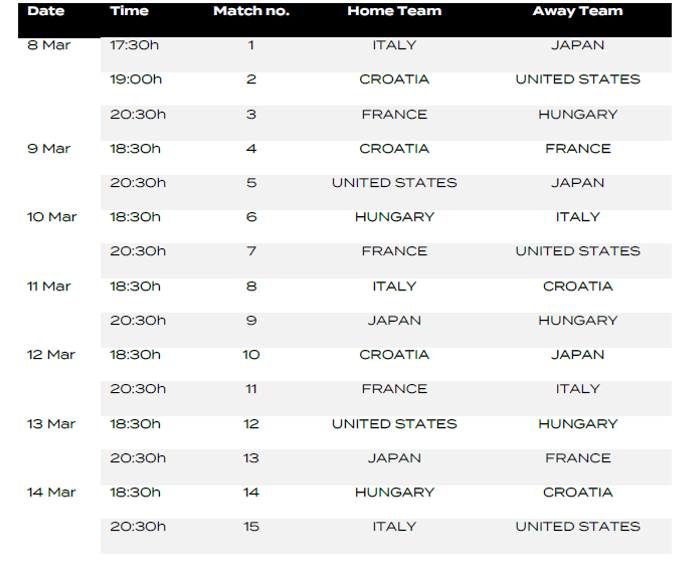
Task: Select the 10 Mar date cell
Action: (52, 217)
